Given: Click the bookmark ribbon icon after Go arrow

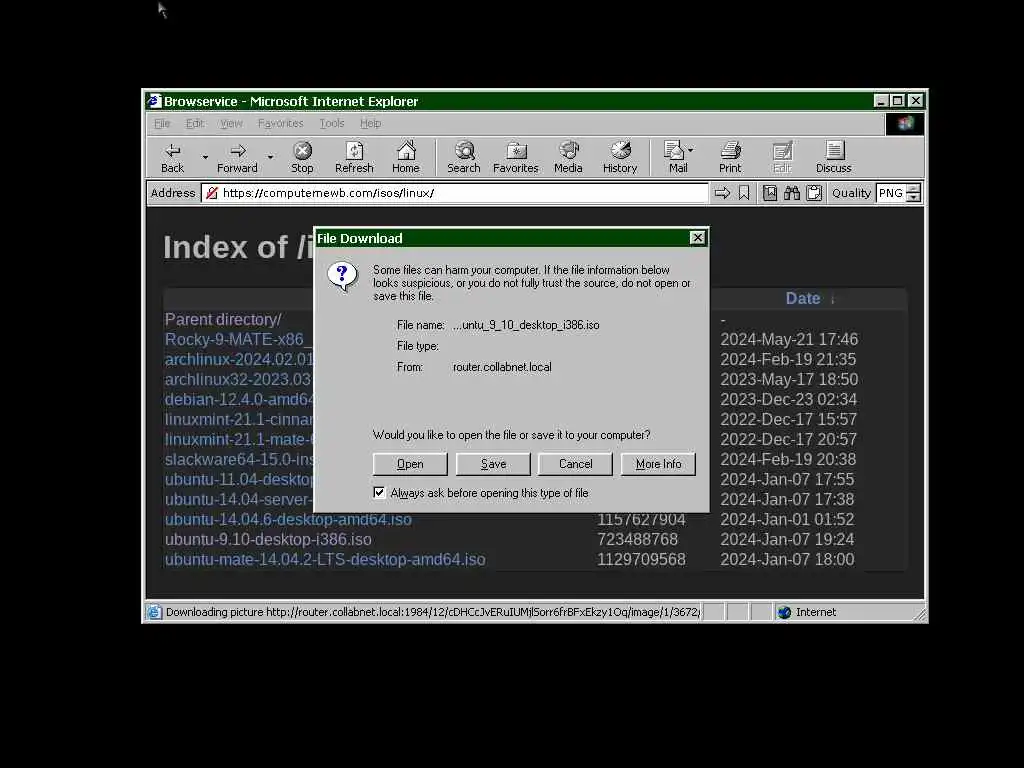Looking at the screenshot, I should coord(744,193).
